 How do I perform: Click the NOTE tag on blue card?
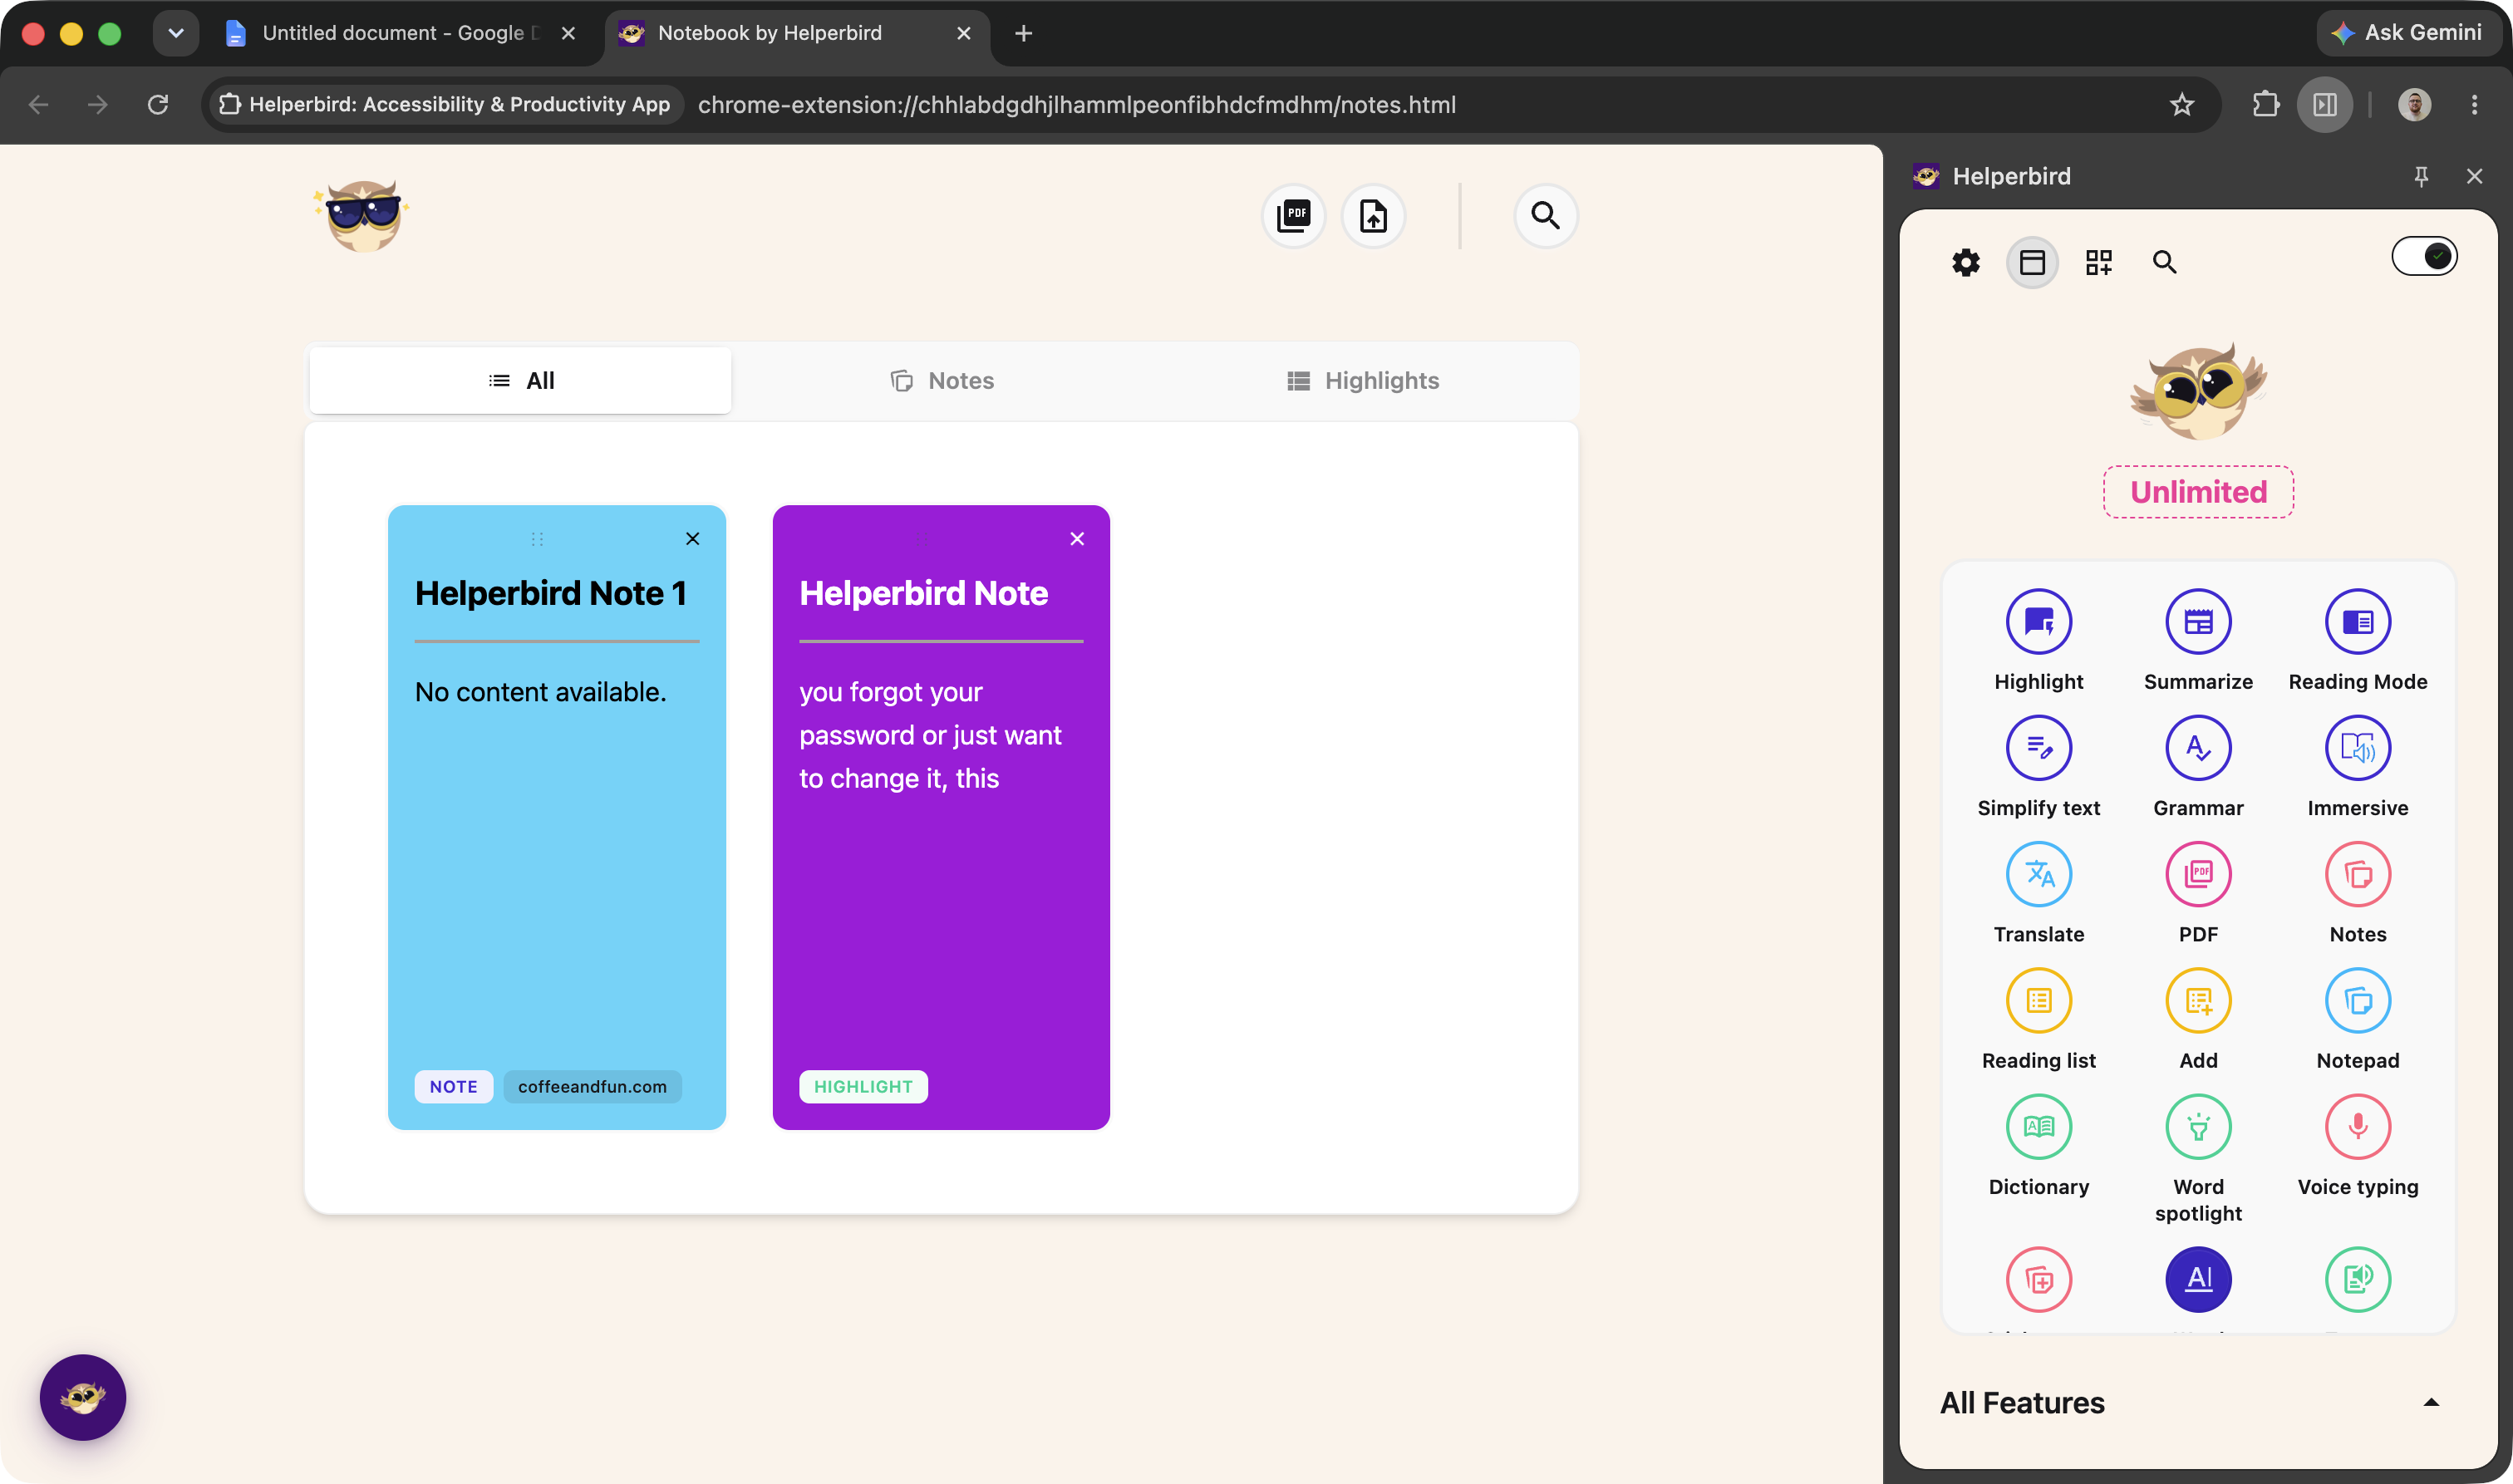(x=454, y=1086)
